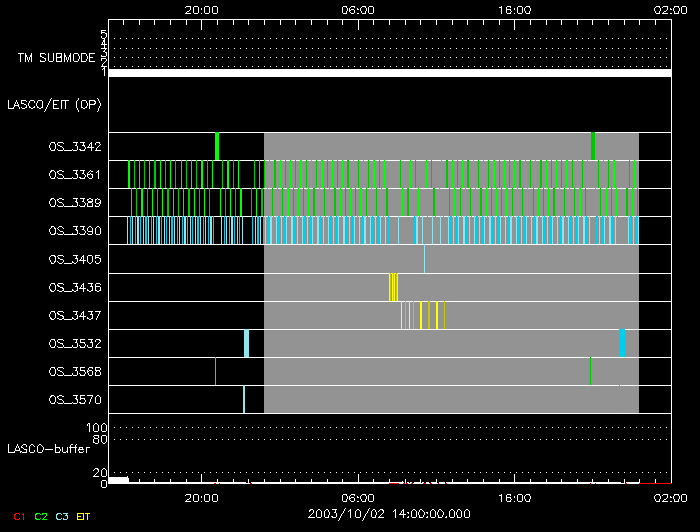Click the C3 legend label
The width and height of the screenshot is (700, 532).
click(x=62, y=516)
